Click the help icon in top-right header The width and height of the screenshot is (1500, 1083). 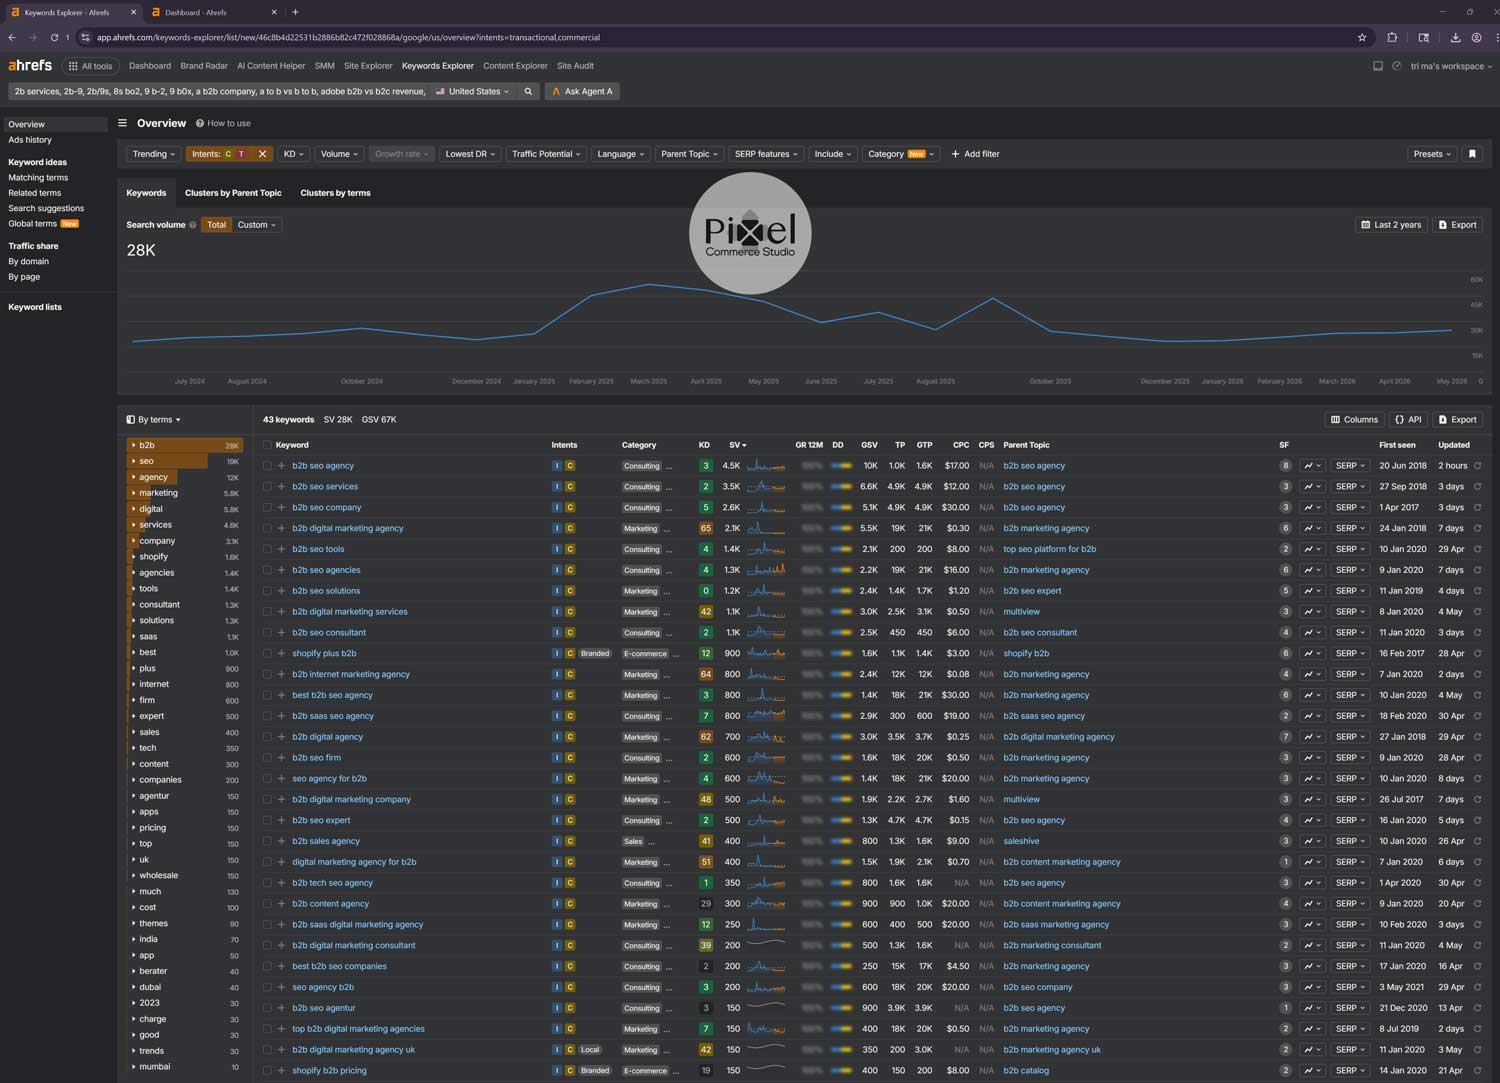click(1397, 66)
